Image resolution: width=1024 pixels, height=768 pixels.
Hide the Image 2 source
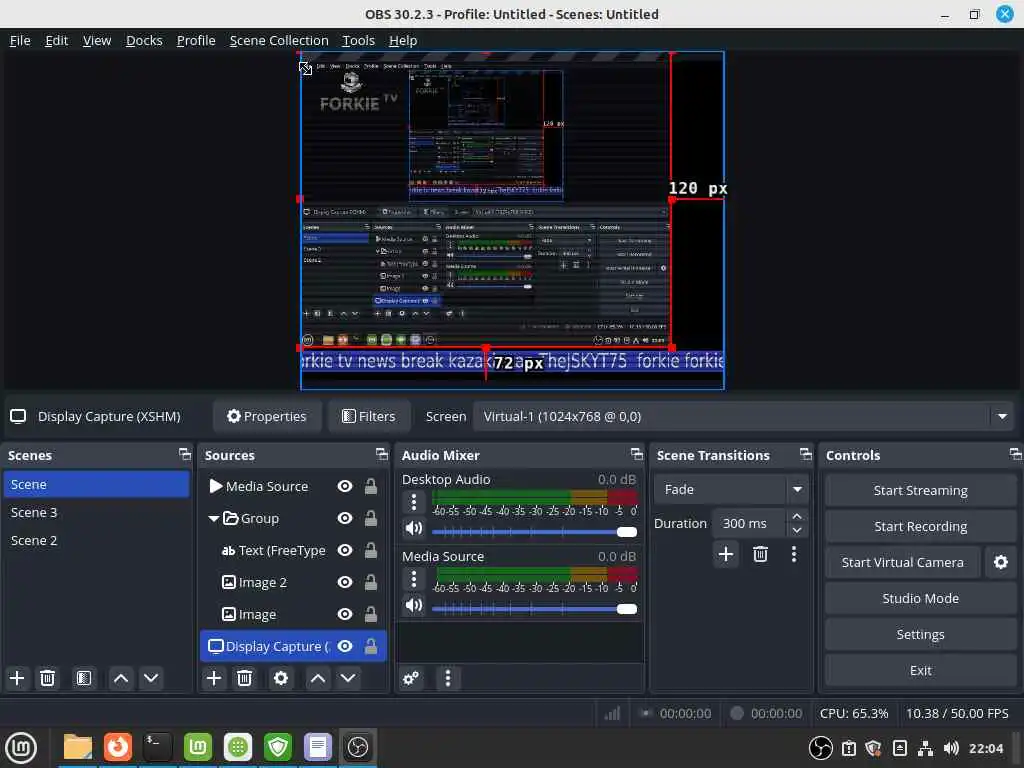coord(345,583)
